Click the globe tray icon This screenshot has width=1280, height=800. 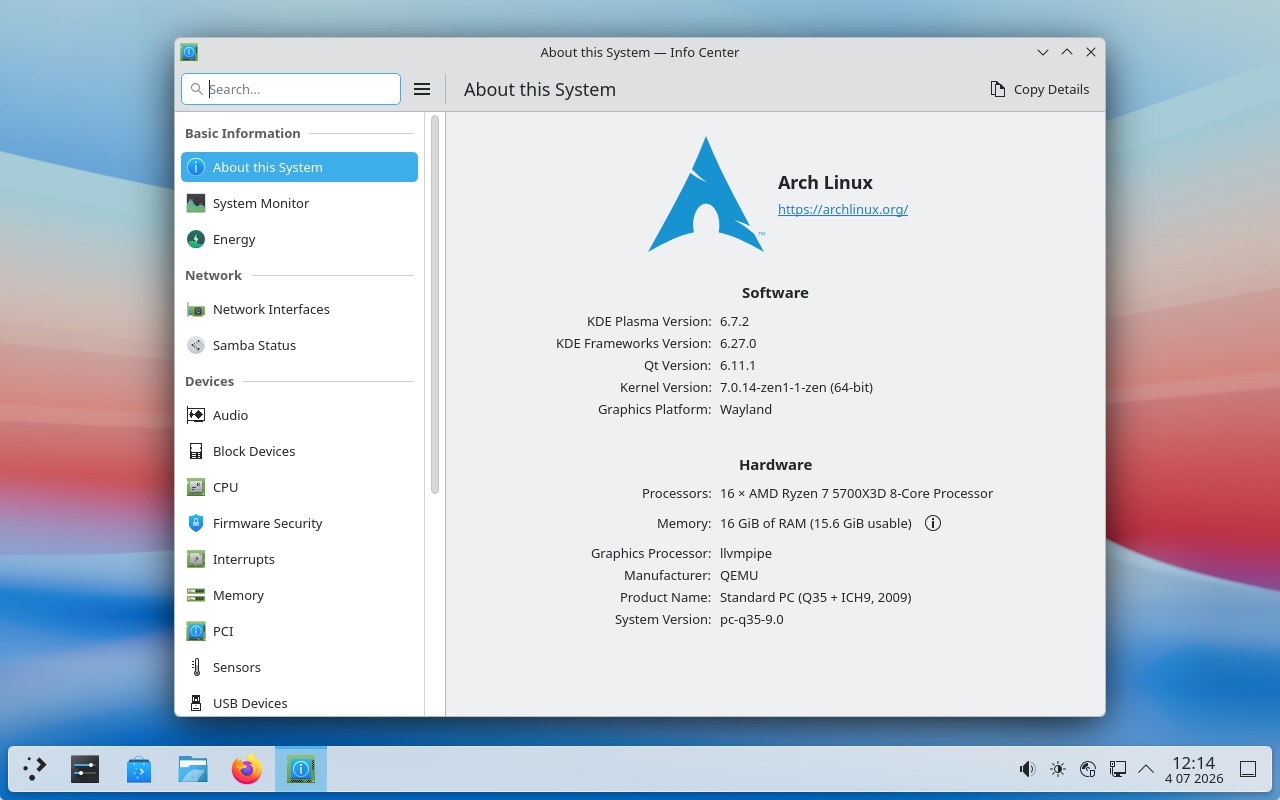tap(1088, 769)
